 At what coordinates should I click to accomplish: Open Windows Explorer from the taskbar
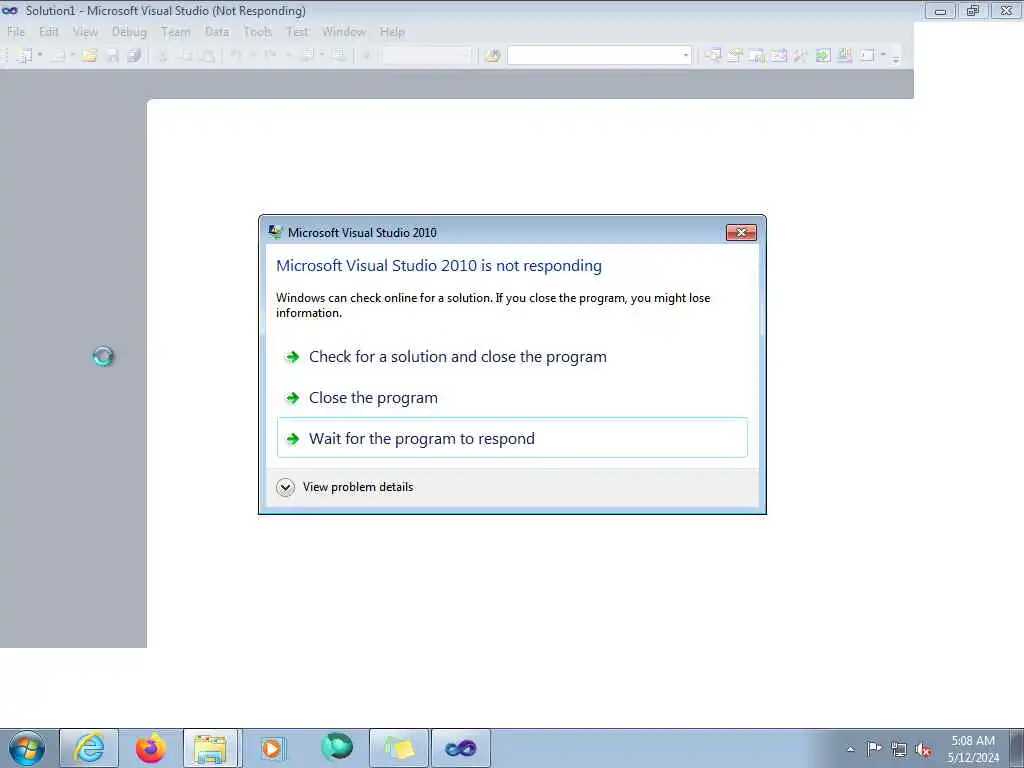pos(211,748)
